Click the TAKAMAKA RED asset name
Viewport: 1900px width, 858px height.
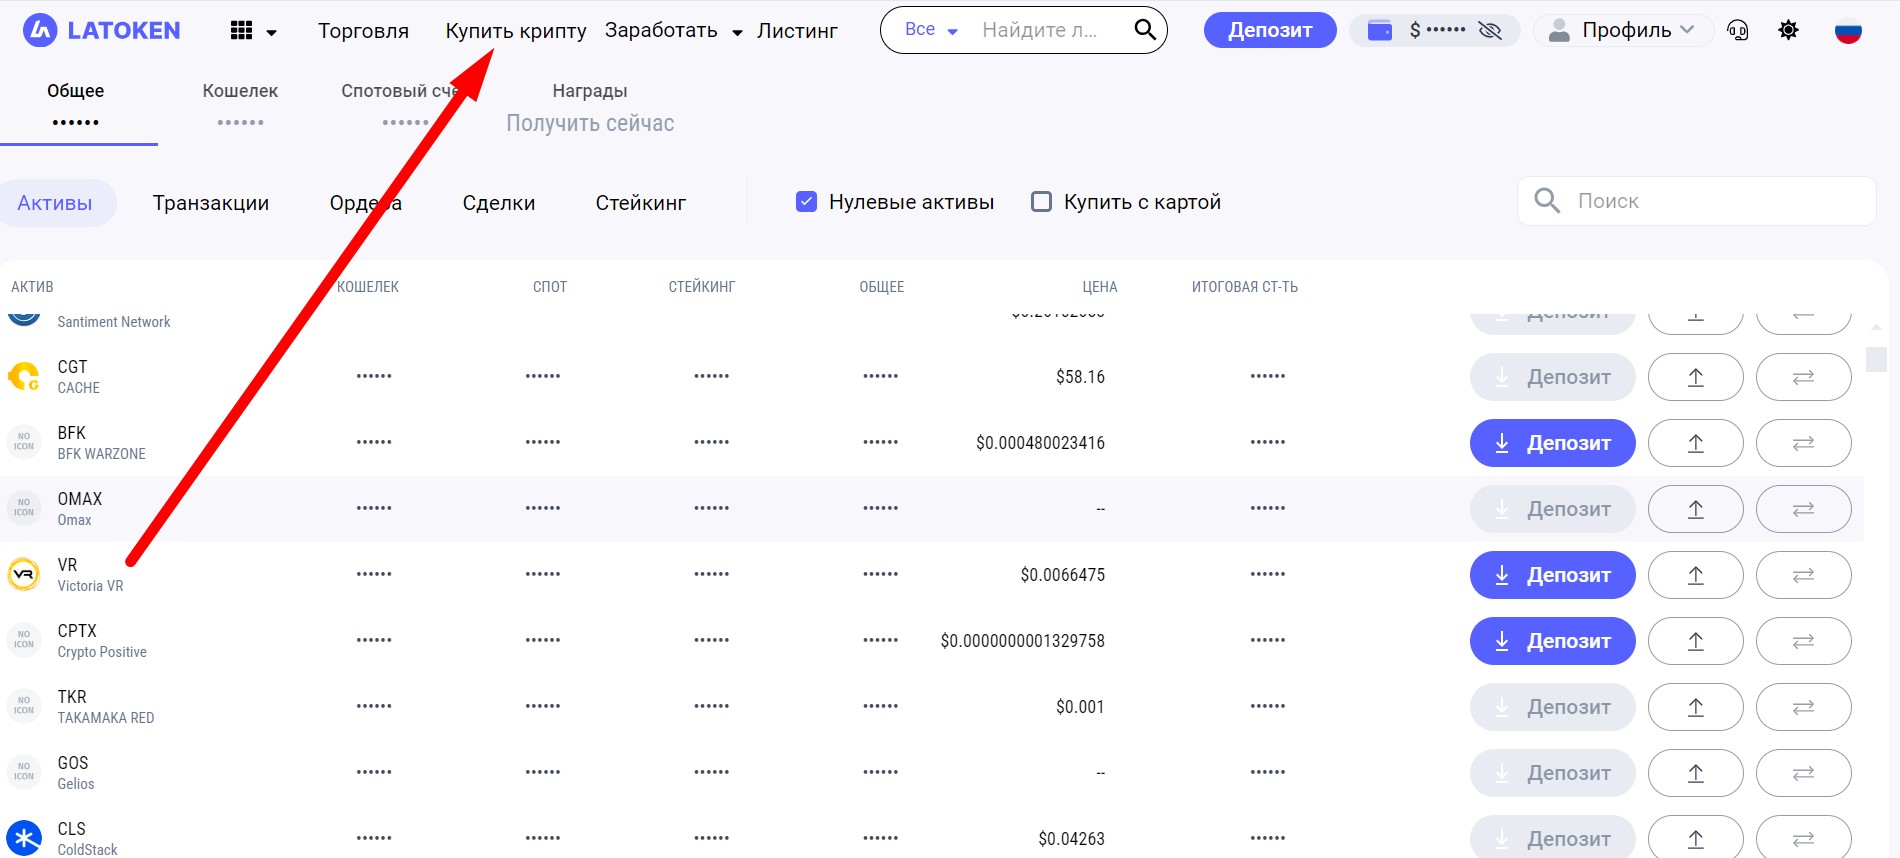tap(106, 718)
